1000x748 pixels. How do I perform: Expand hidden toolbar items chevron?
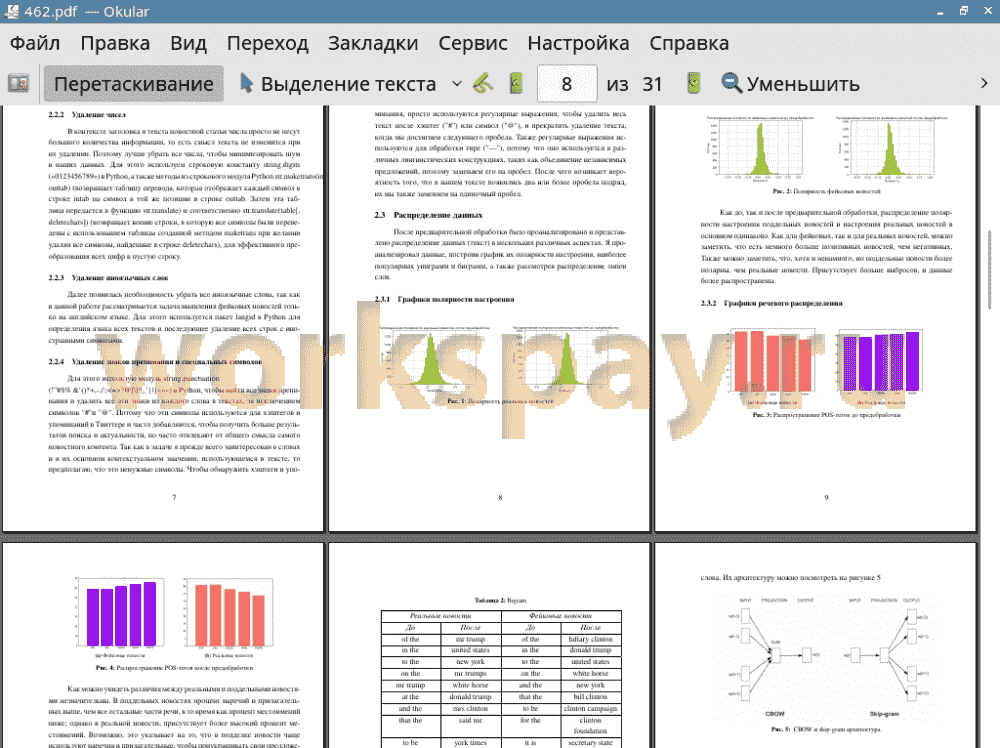click(x=984, y=84)
